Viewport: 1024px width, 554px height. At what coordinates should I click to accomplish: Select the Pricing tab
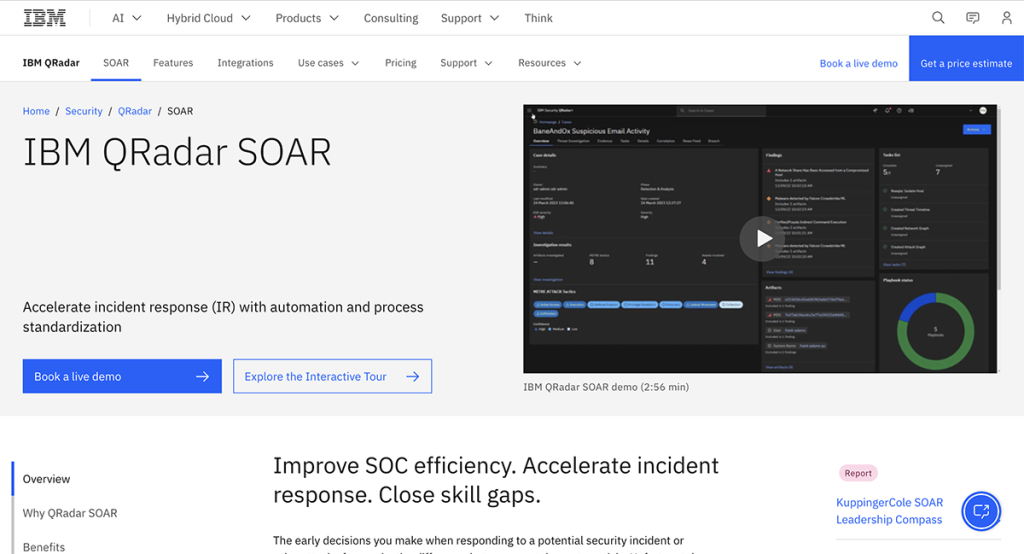pos(400,63)
